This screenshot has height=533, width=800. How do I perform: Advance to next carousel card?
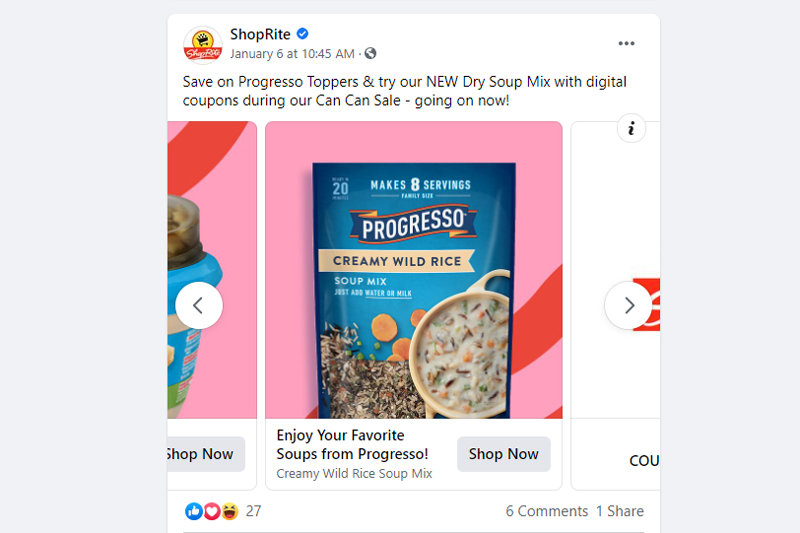coord(628,306)
